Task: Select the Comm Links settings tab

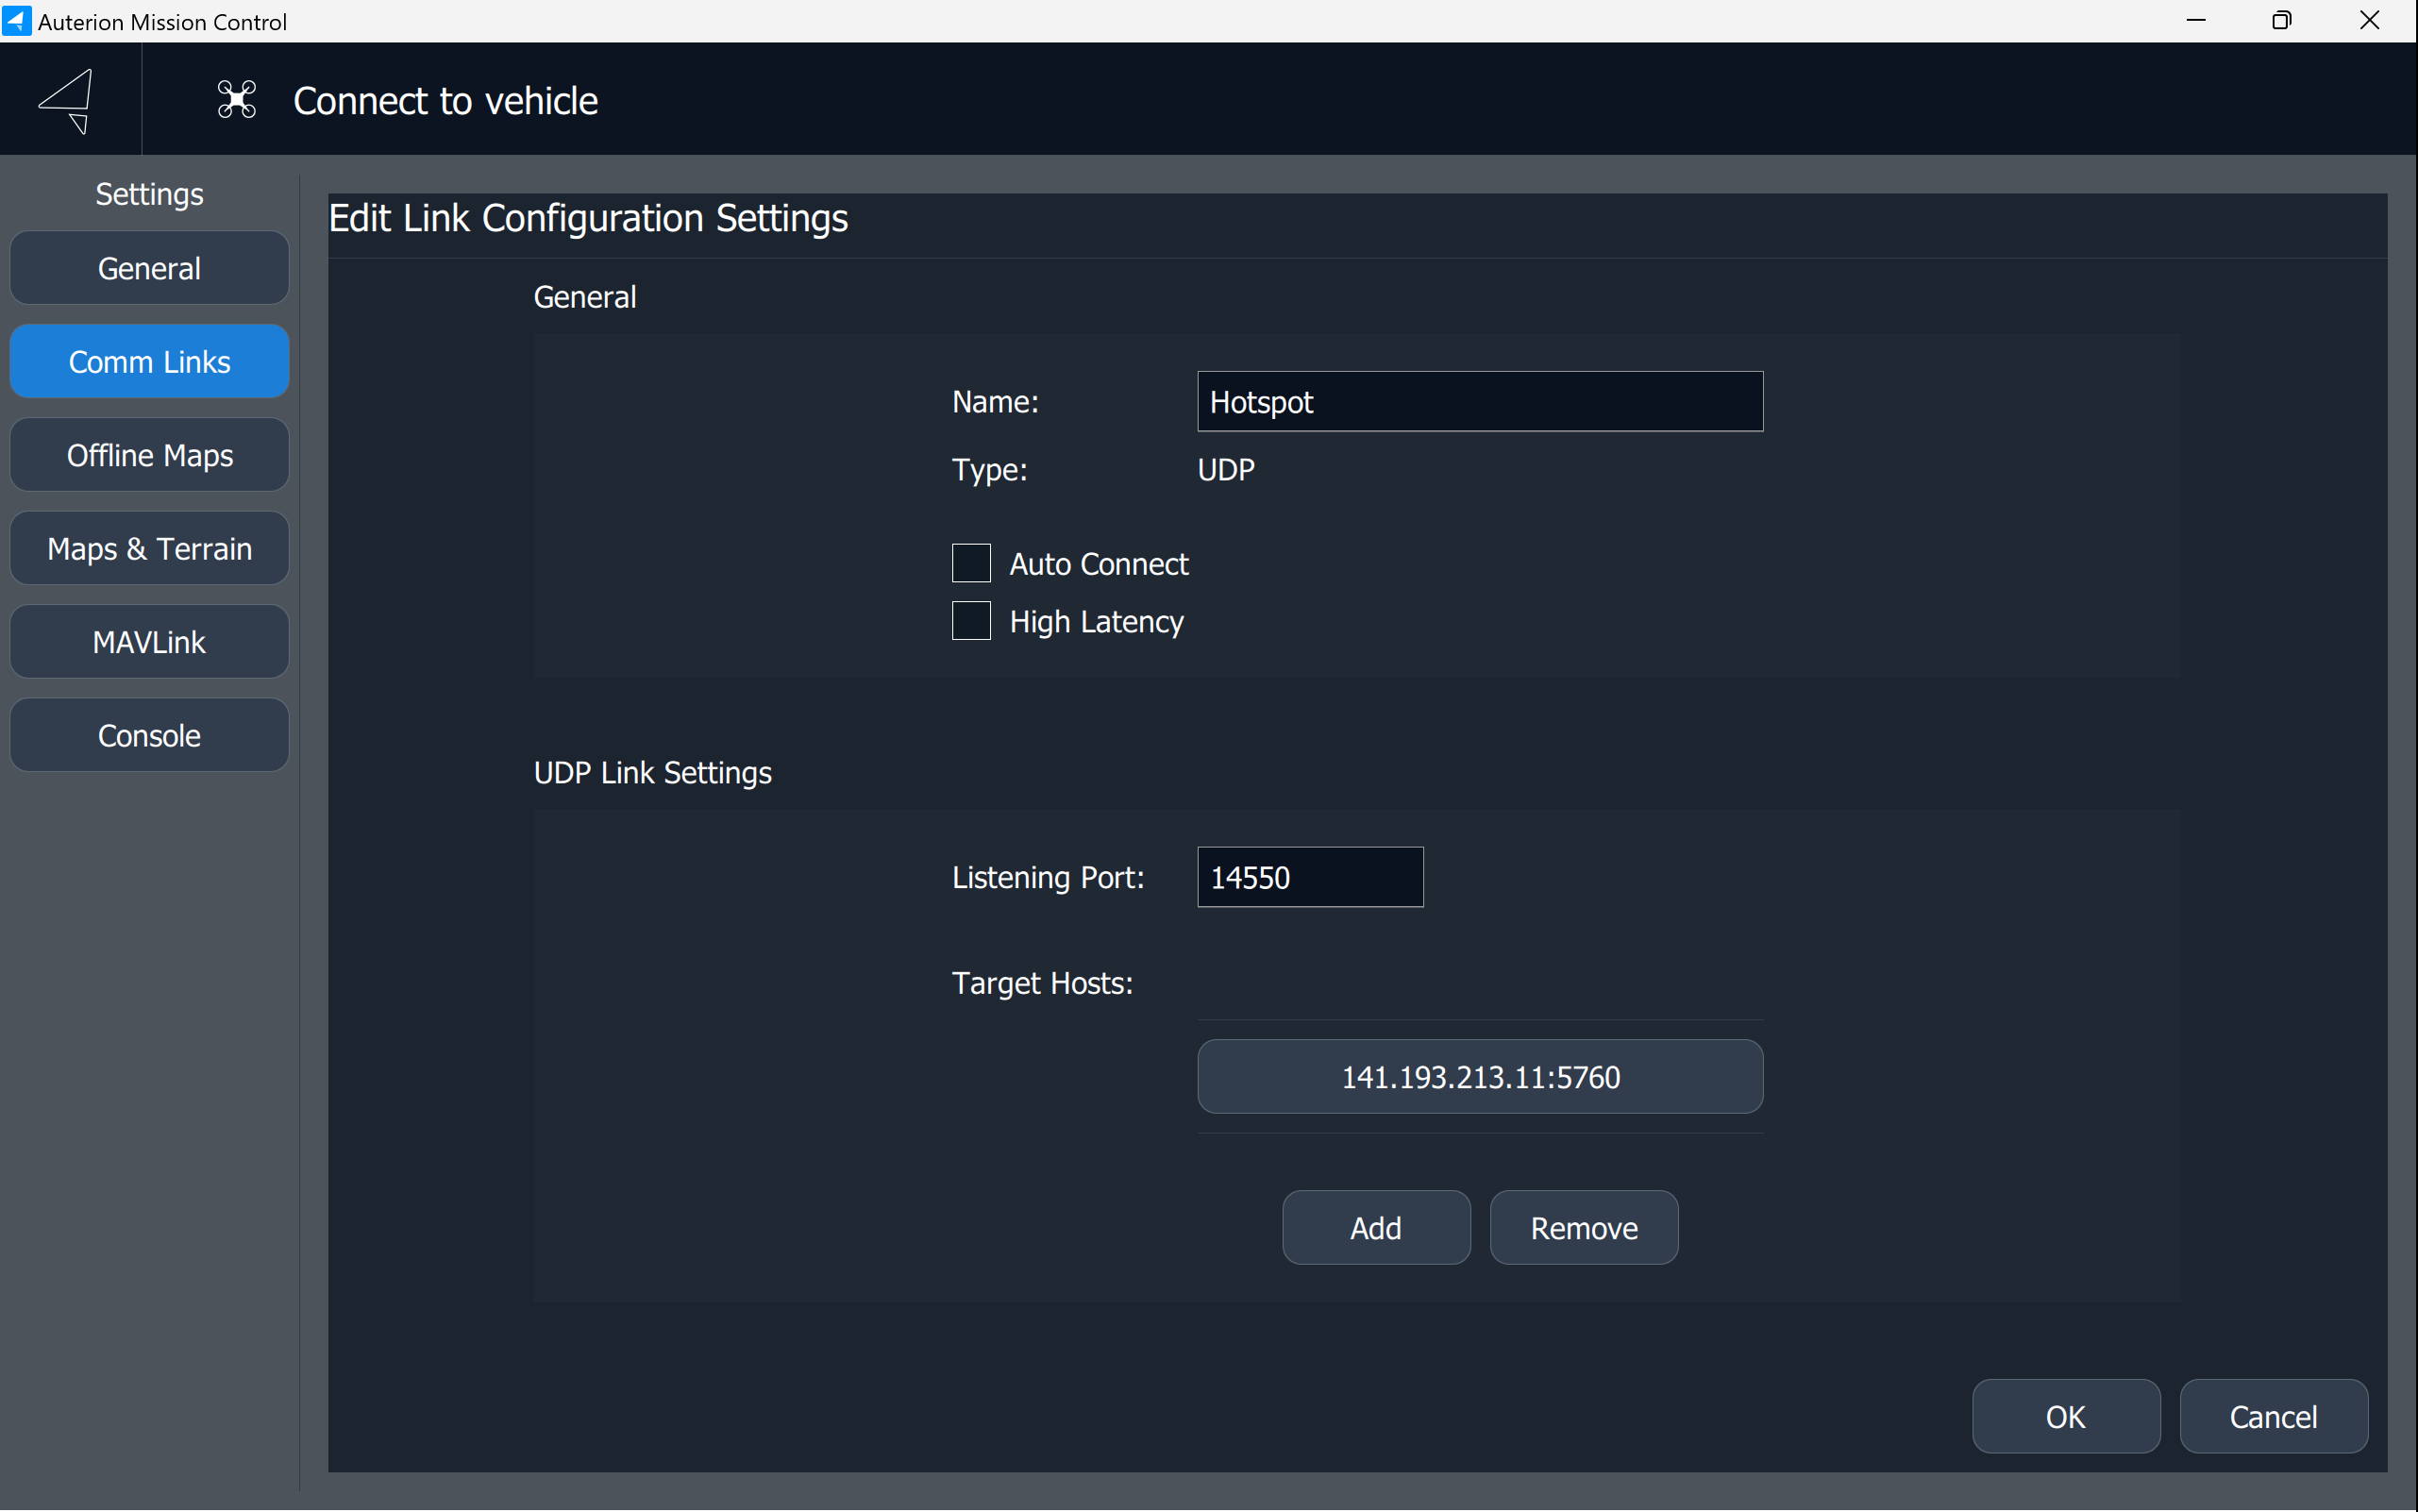Action: pyautogui.click(x=149, y=361)
